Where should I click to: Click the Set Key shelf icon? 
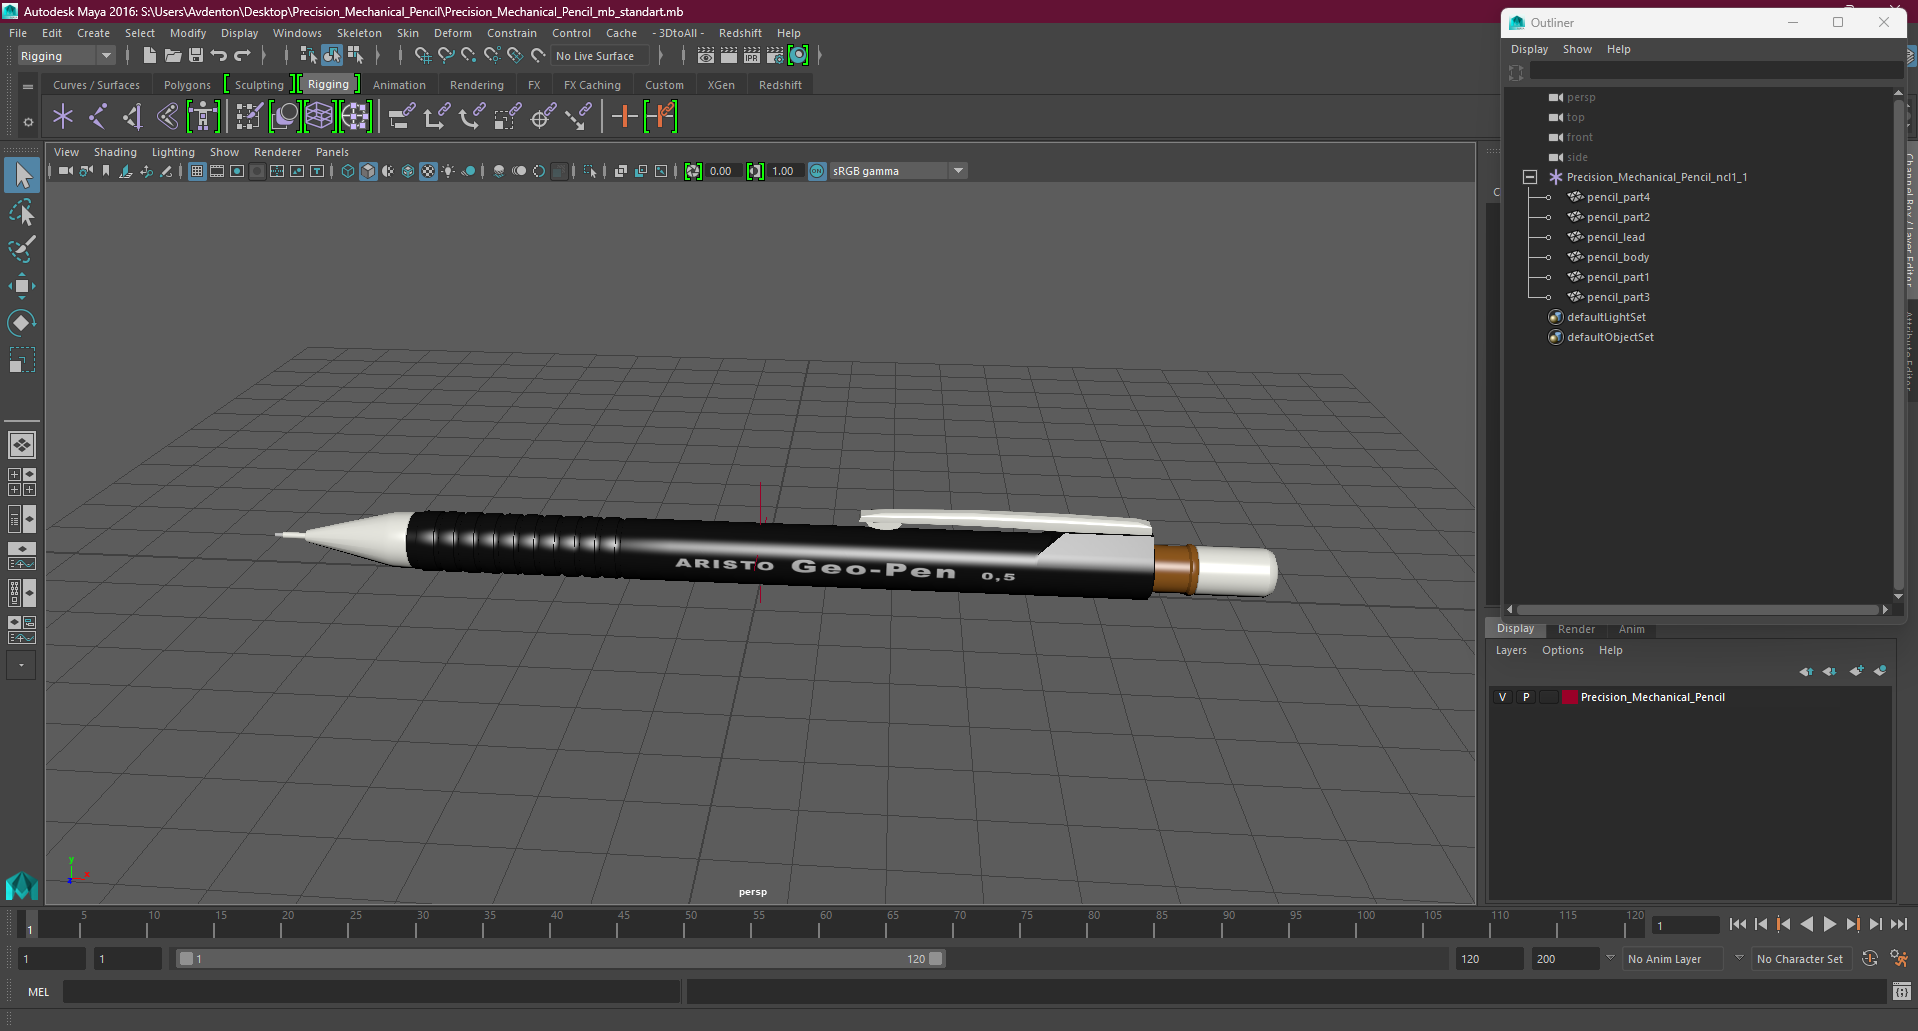(x=625, y=117)
